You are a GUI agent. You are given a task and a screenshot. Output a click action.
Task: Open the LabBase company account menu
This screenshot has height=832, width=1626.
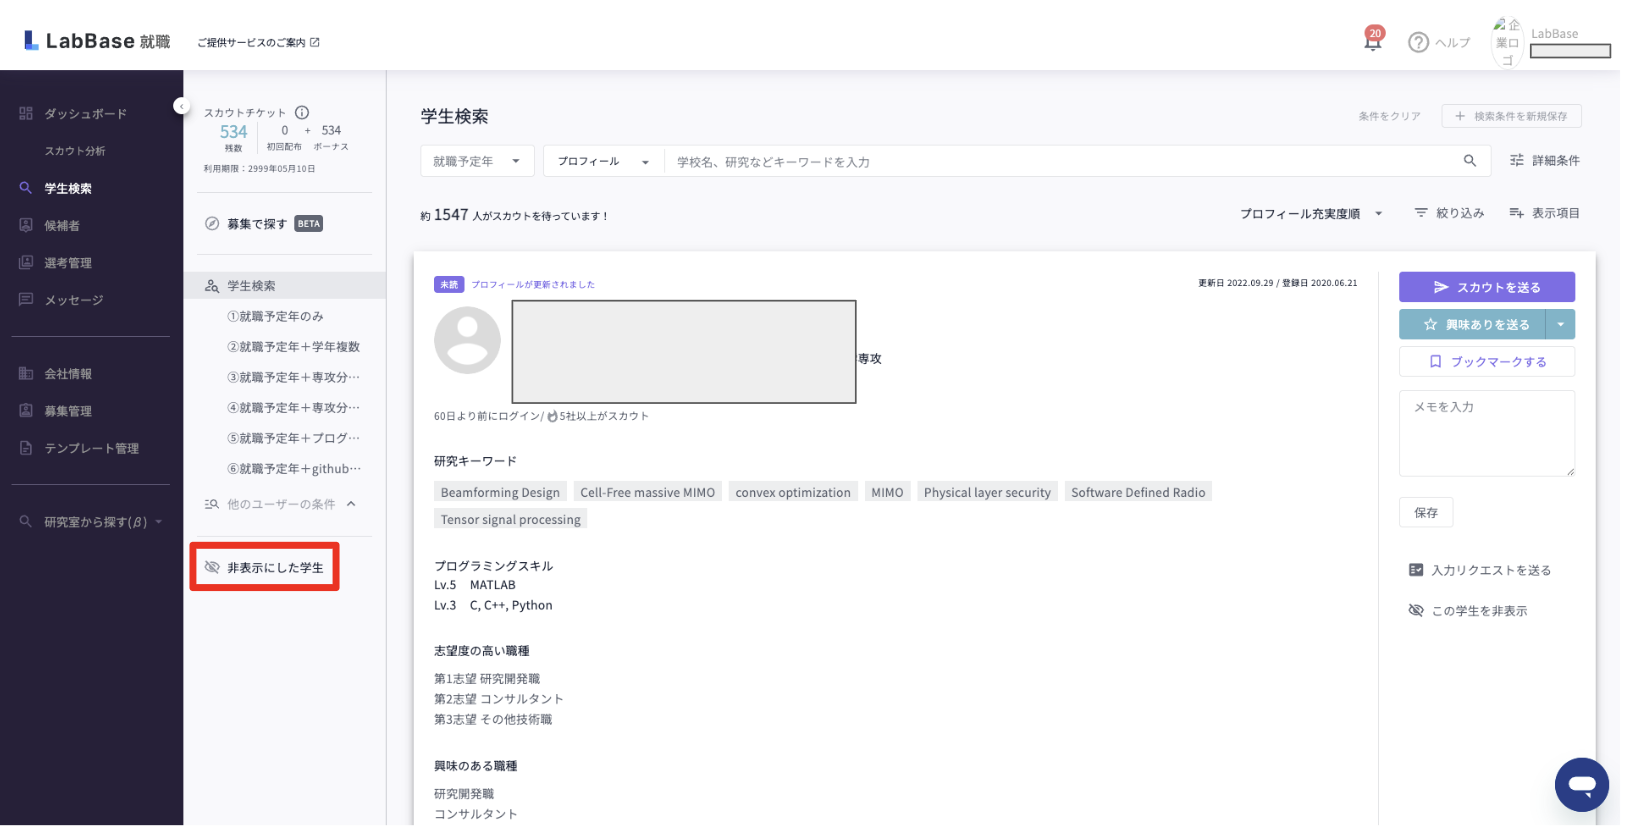pyautogui.click(x=1552, y=43)
